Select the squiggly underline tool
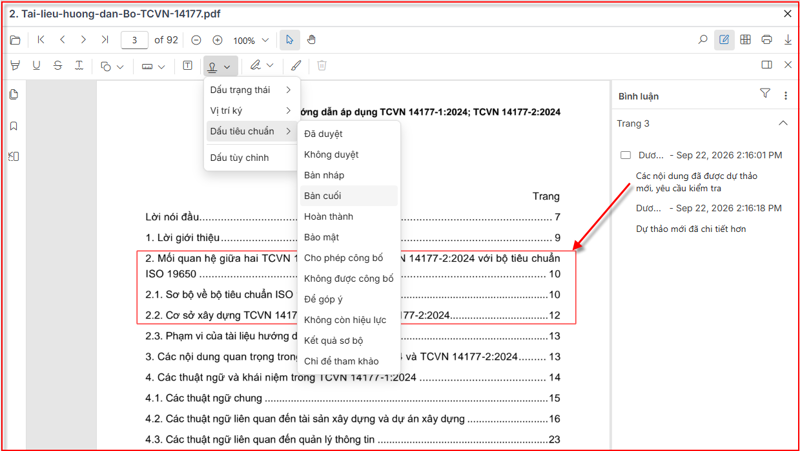This screenshot has width=800, height=451. (x=79, y=66)
